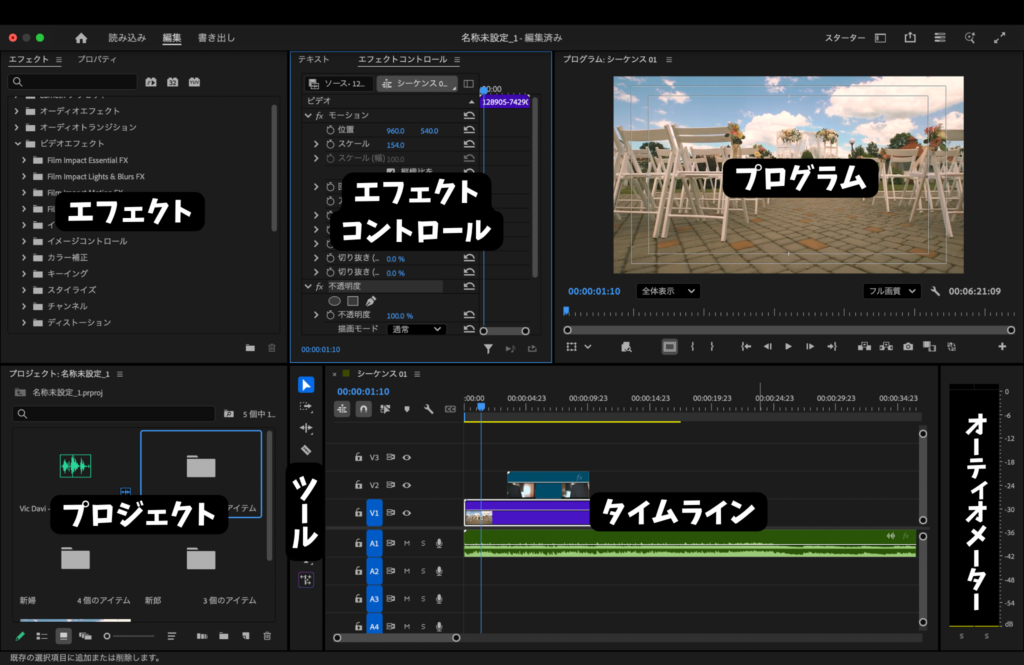Adjust project thumbnail size slider
Viewport: 1024px width, 665px height.
[x=107, y=636]
